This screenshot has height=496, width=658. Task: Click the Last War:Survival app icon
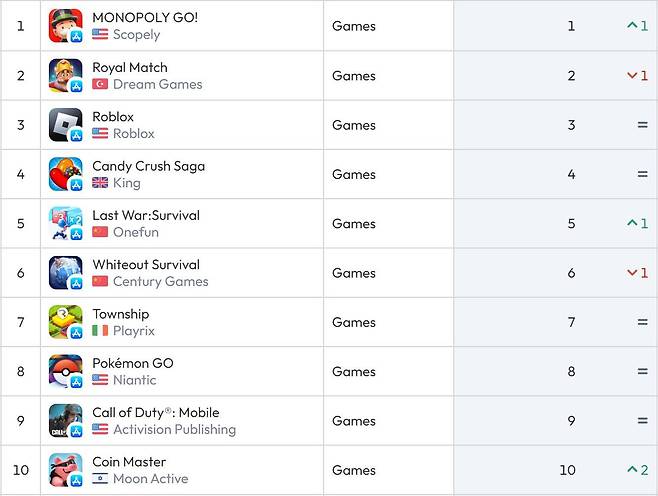click(65, 224)
